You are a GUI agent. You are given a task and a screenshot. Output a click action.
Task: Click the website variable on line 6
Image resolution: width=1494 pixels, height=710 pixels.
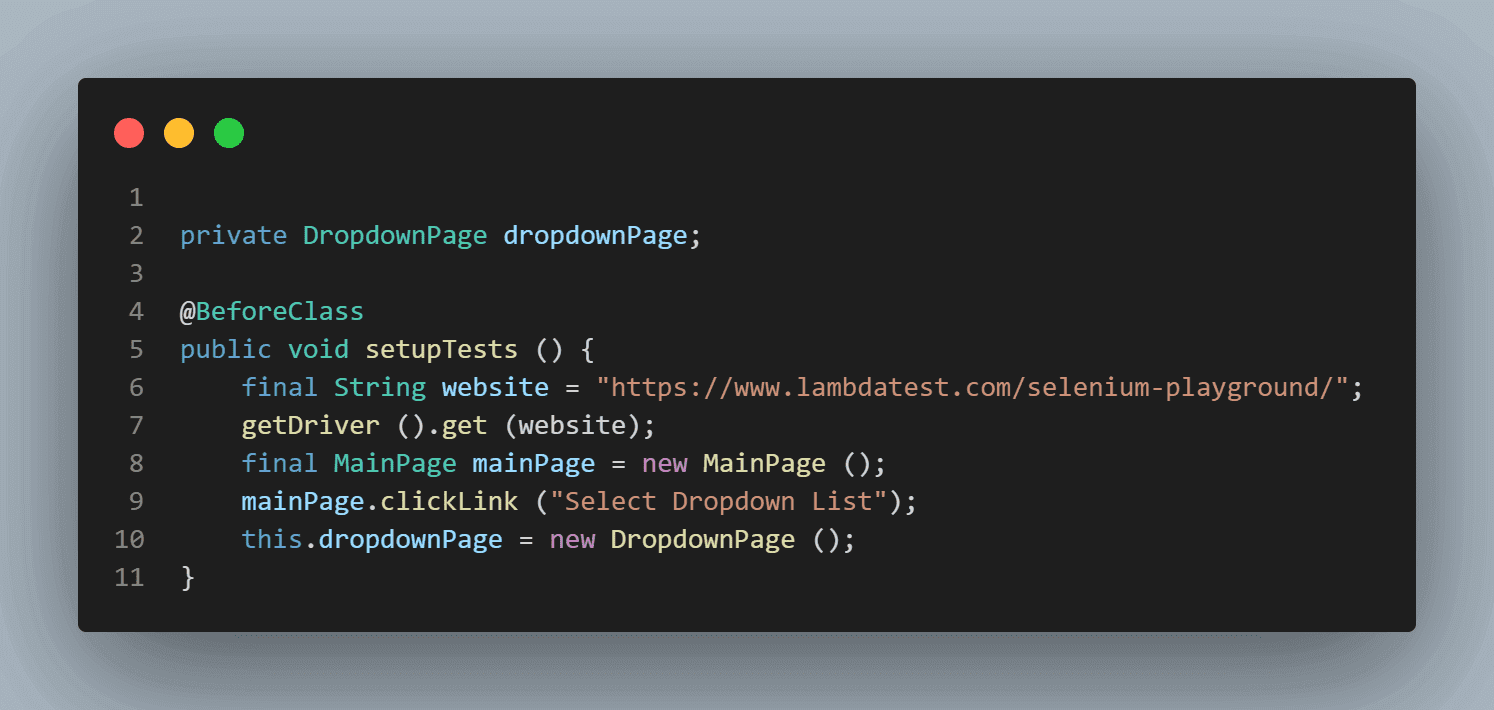point(495,388)
